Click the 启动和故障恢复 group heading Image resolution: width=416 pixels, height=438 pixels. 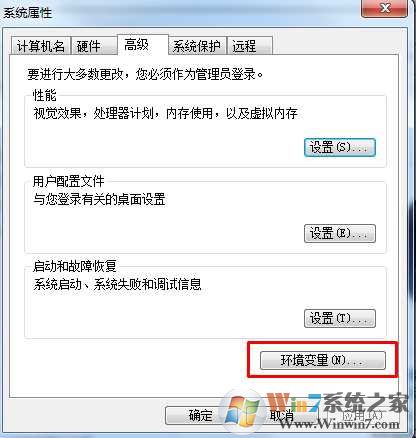(74, 266)
